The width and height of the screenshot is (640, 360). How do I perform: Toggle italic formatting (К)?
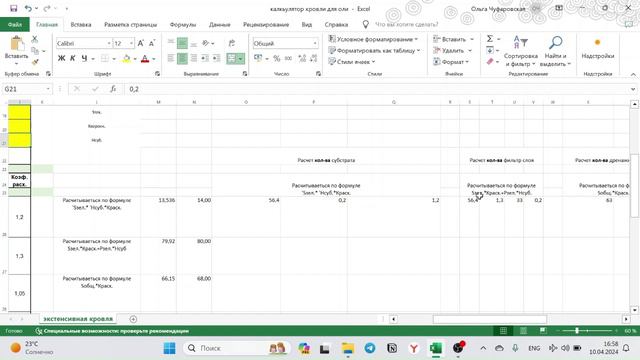pyautogui.click(x=73, y=58)
